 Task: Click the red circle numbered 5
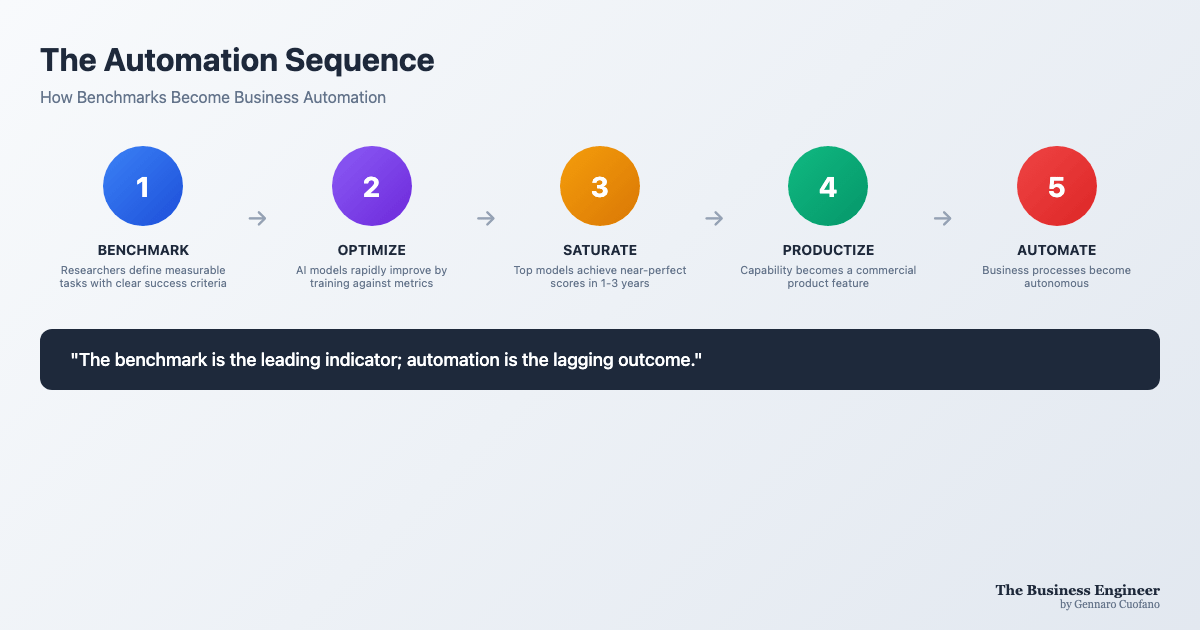1057,187
